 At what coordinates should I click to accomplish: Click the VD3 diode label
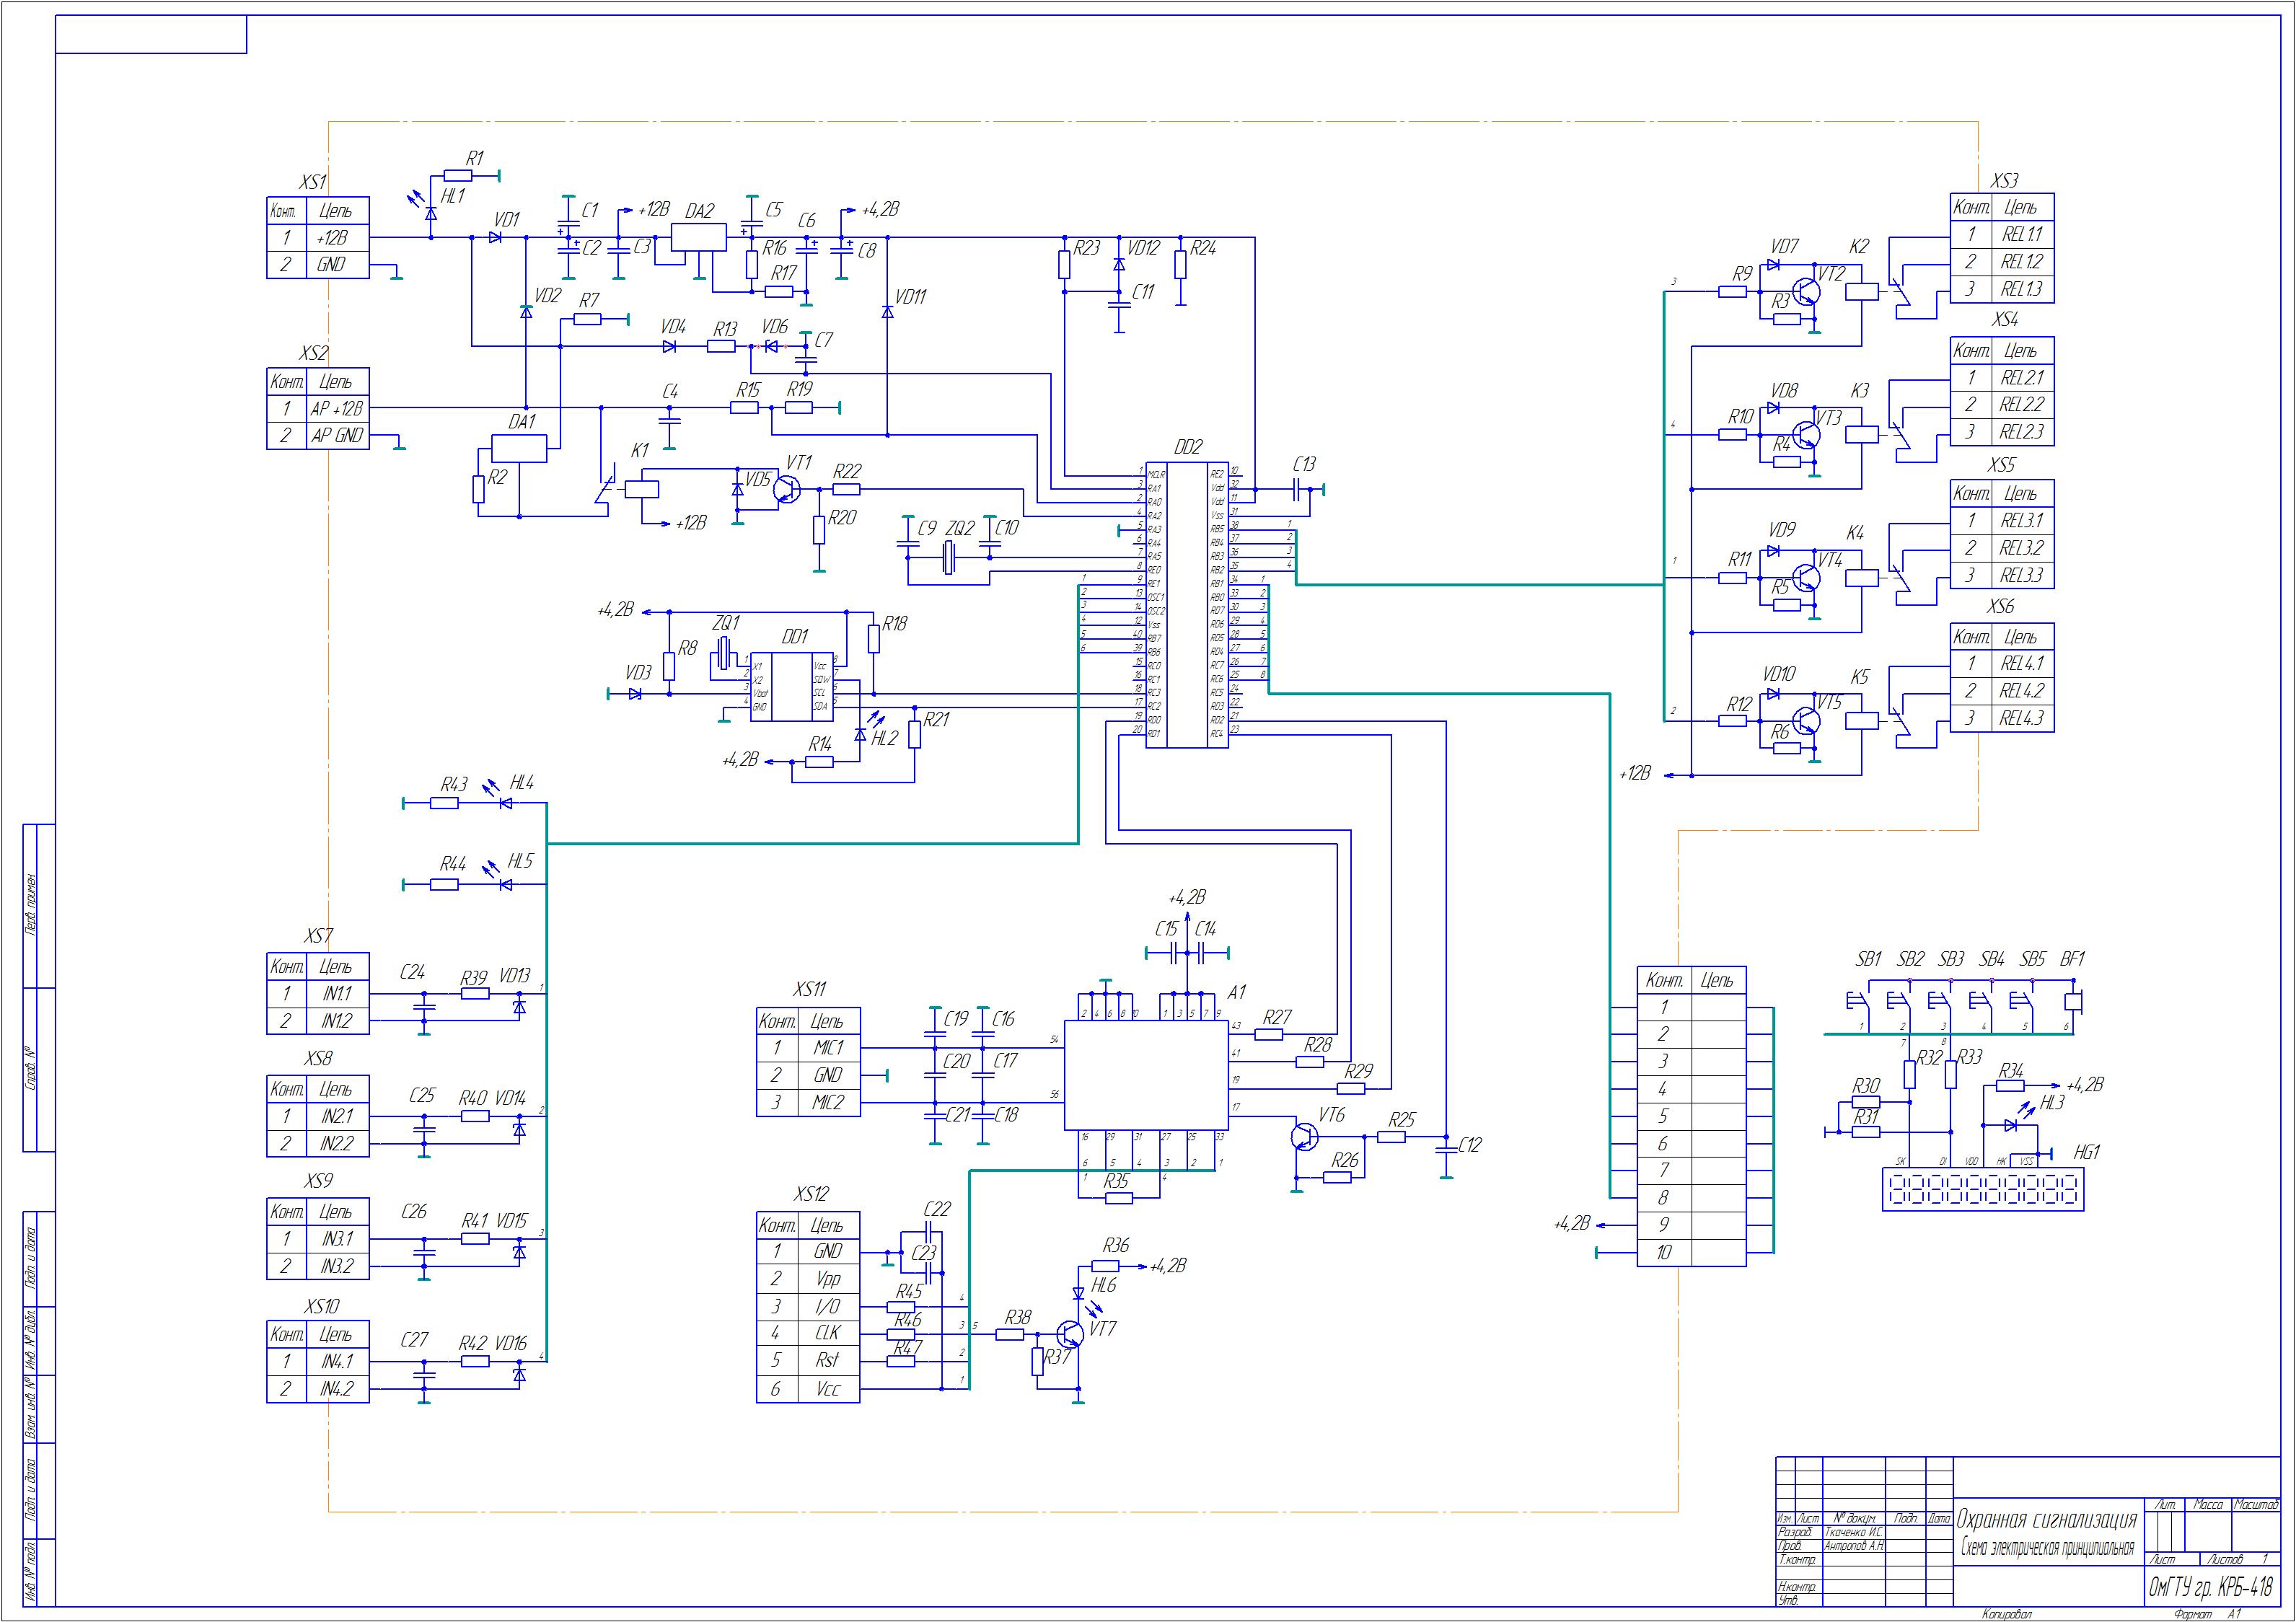(x=639, y=672)
